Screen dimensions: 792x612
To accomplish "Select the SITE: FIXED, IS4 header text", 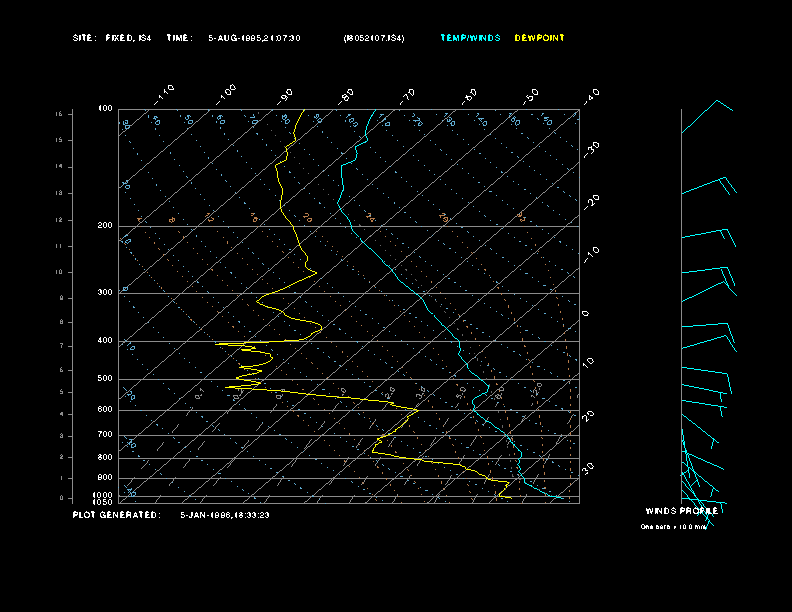I will point(112,38).
